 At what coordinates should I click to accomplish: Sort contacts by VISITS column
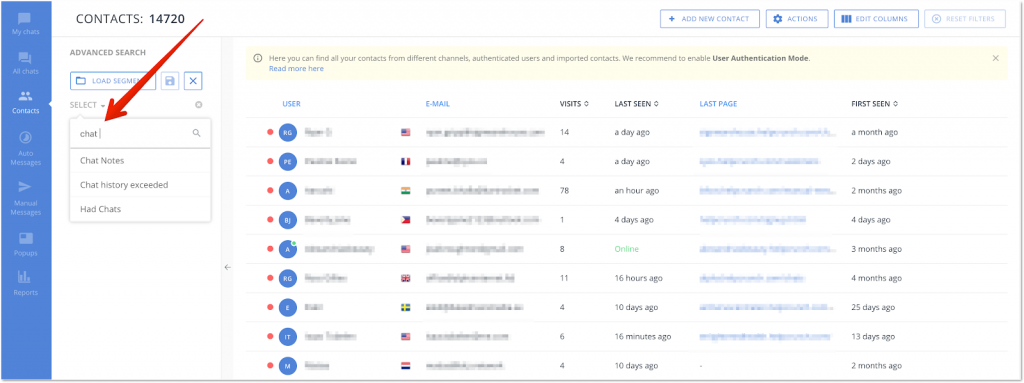click(x=574, y=103)
